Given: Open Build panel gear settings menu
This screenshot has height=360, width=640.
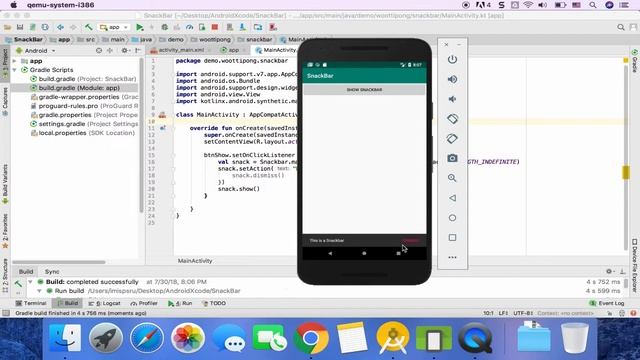Looking at the screenshot, I should 609,271.
